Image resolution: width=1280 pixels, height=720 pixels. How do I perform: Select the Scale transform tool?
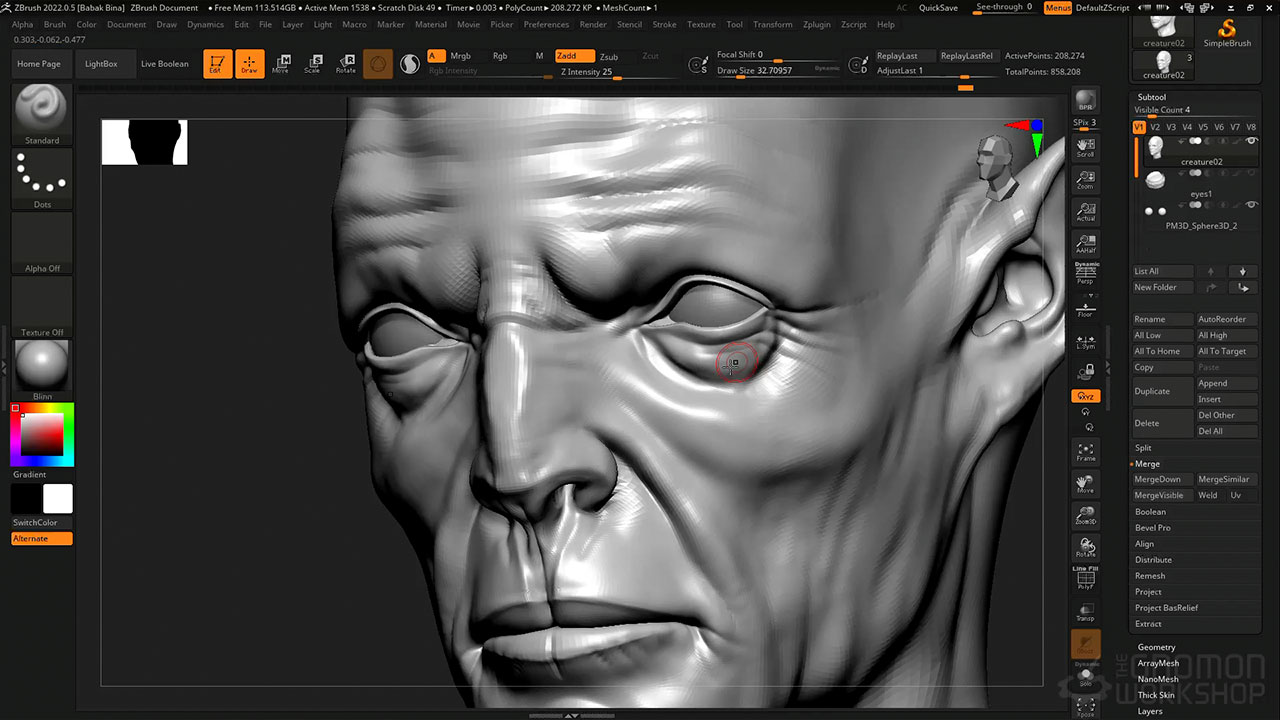pos(313,64)
